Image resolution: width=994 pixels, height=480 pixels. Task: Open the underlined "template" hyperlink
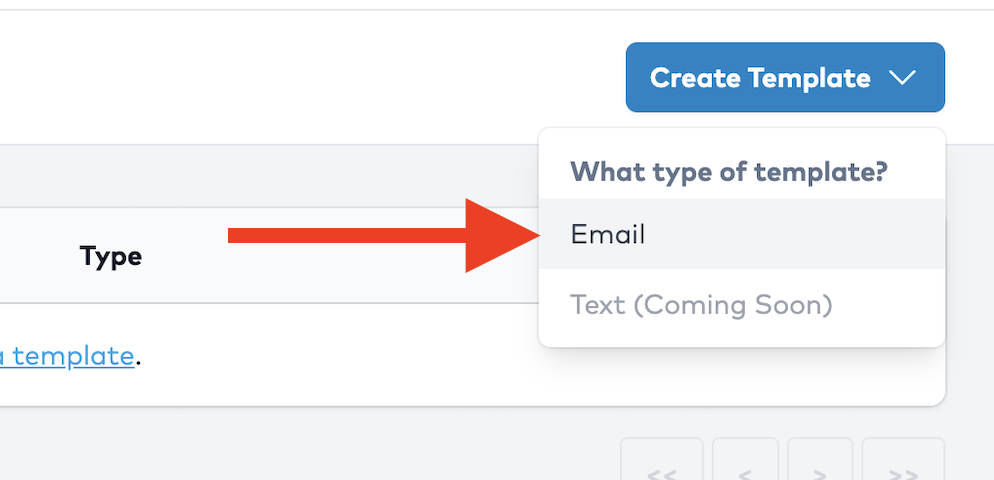[x=68, y=355]
